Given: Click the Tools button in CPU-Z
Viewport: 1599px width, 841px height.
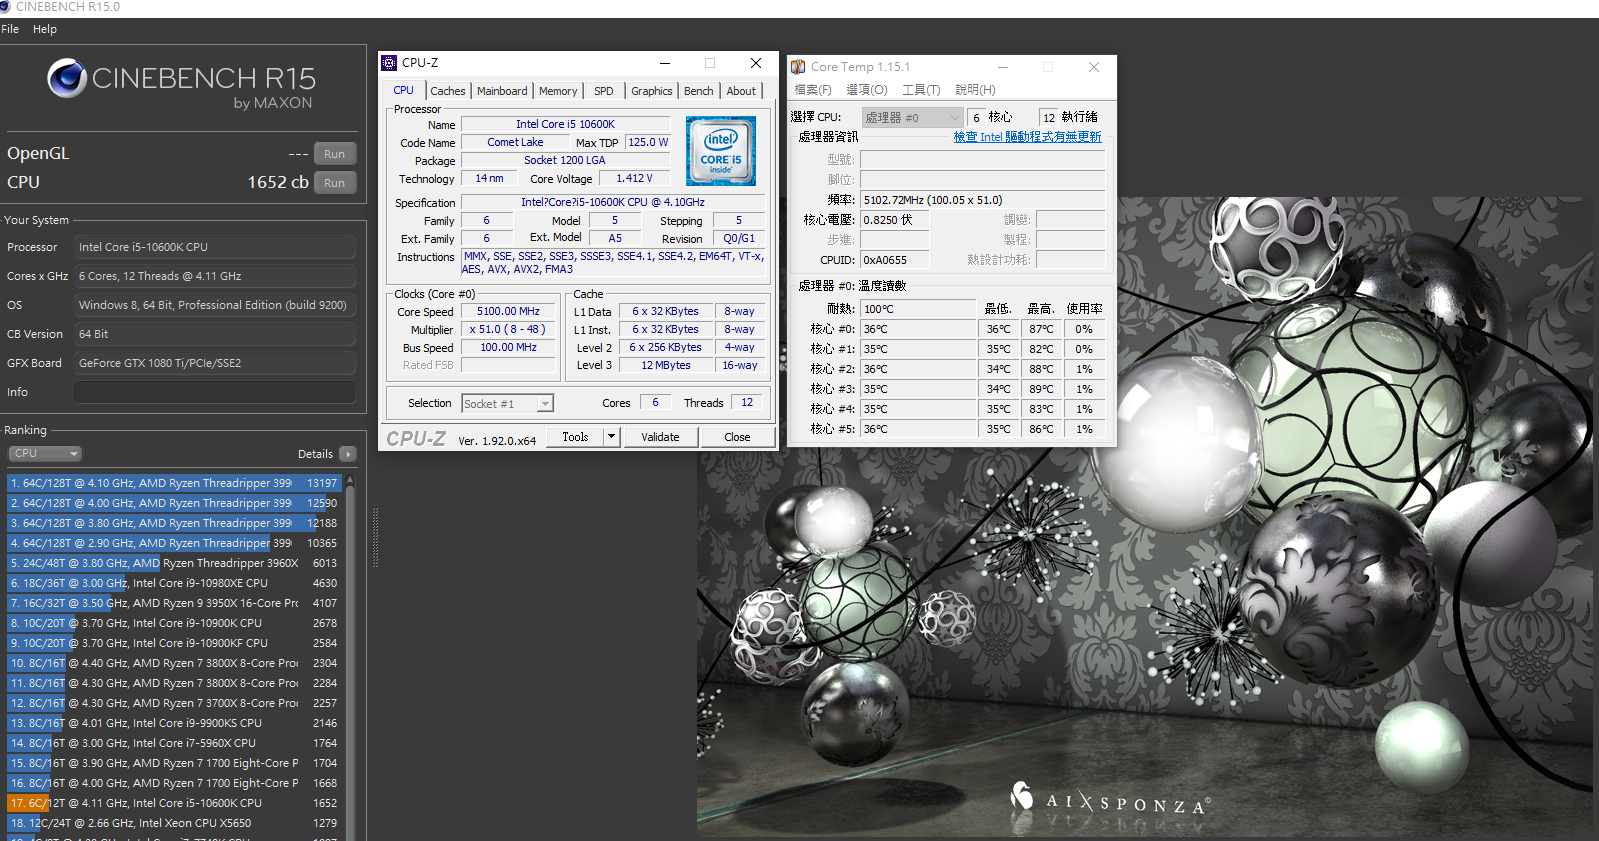Looking at the screenshot, I should click(575, 437).
